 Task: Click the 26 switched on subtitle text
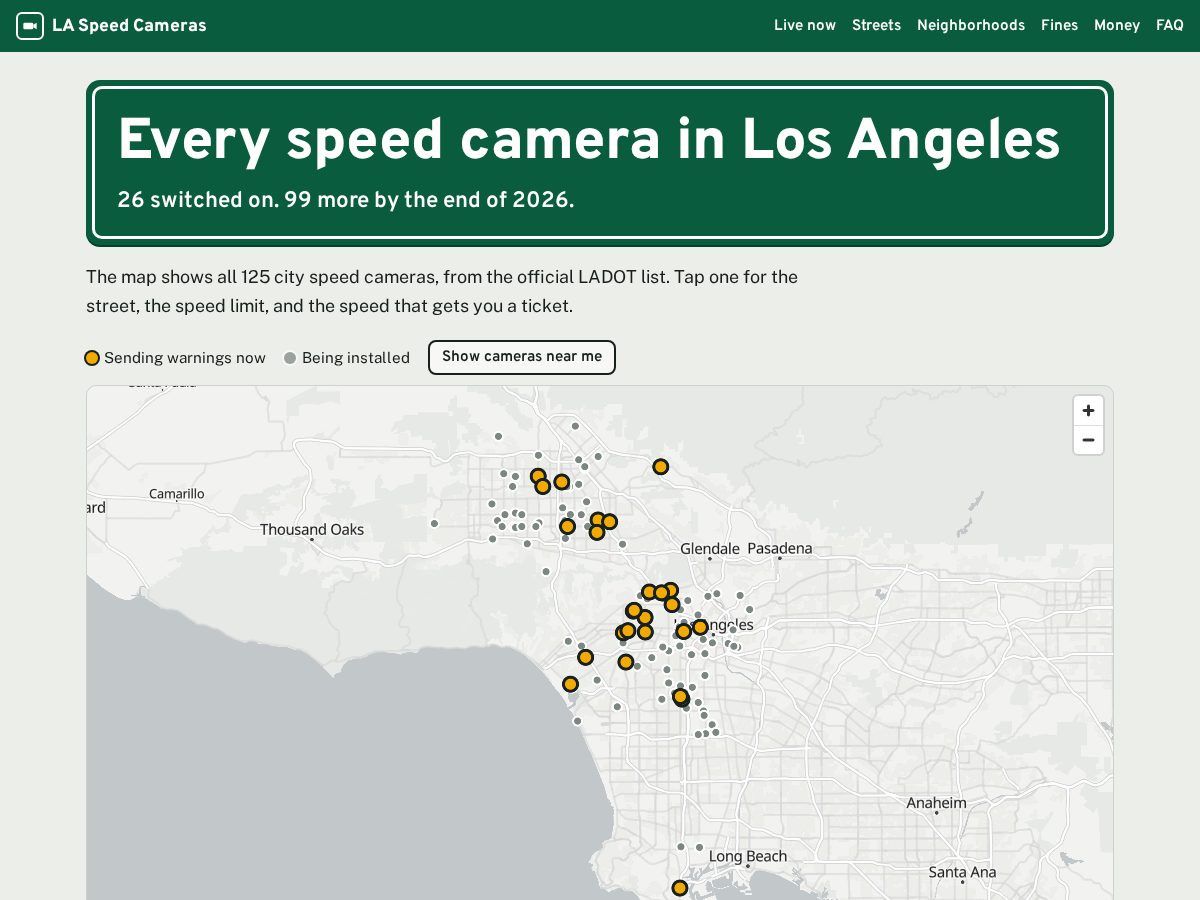coord(346,200)
